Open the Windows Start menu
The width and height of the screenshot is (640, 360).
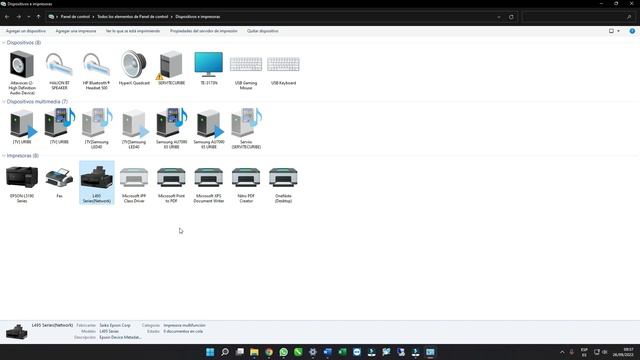point(210,352)
